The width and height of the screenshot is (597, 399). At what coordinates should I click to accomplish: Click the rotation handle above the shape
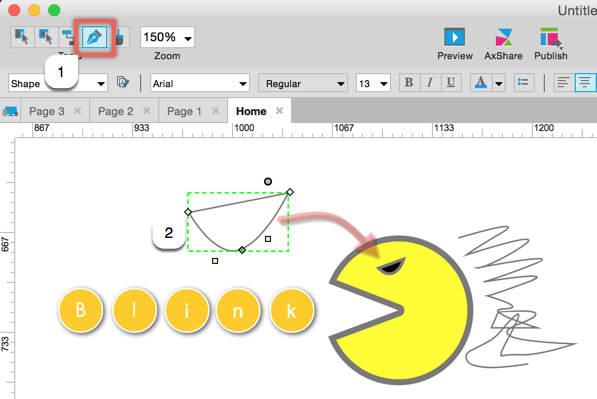(268, 181)
